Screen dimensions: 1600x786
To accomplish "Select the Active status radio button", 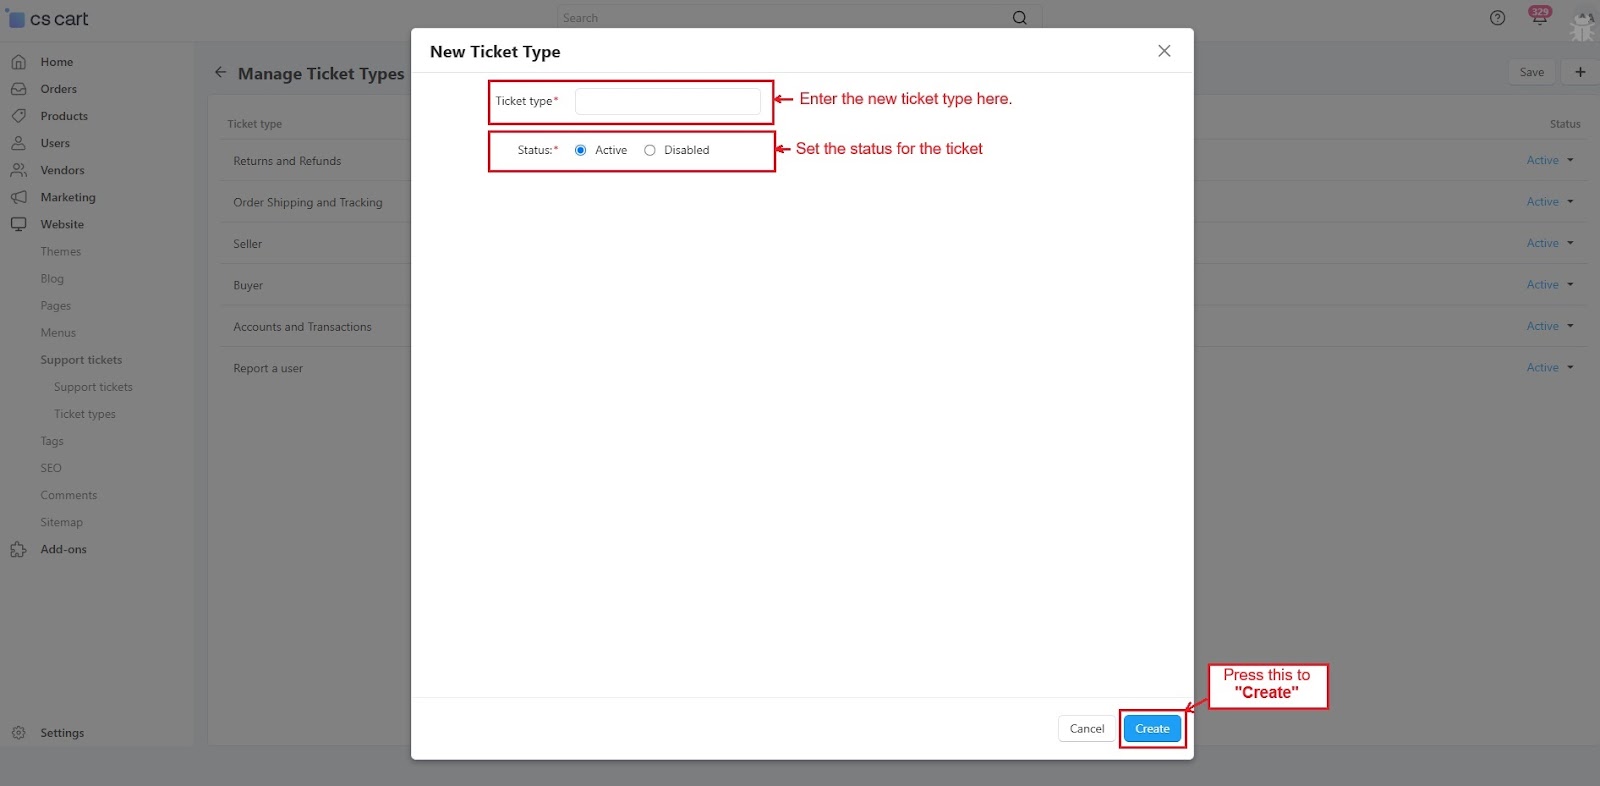I will tap(580, 150).
